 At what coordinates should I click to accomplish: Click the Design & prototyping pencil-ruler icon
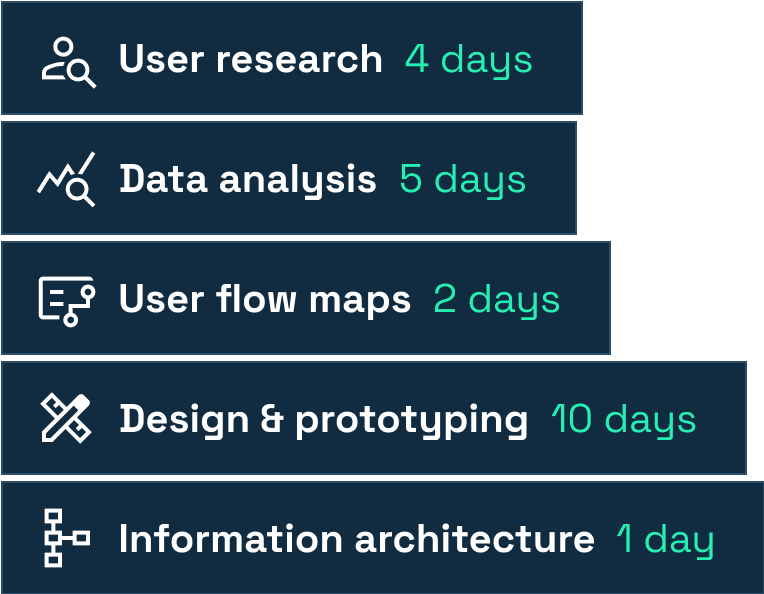pos(67,419)
